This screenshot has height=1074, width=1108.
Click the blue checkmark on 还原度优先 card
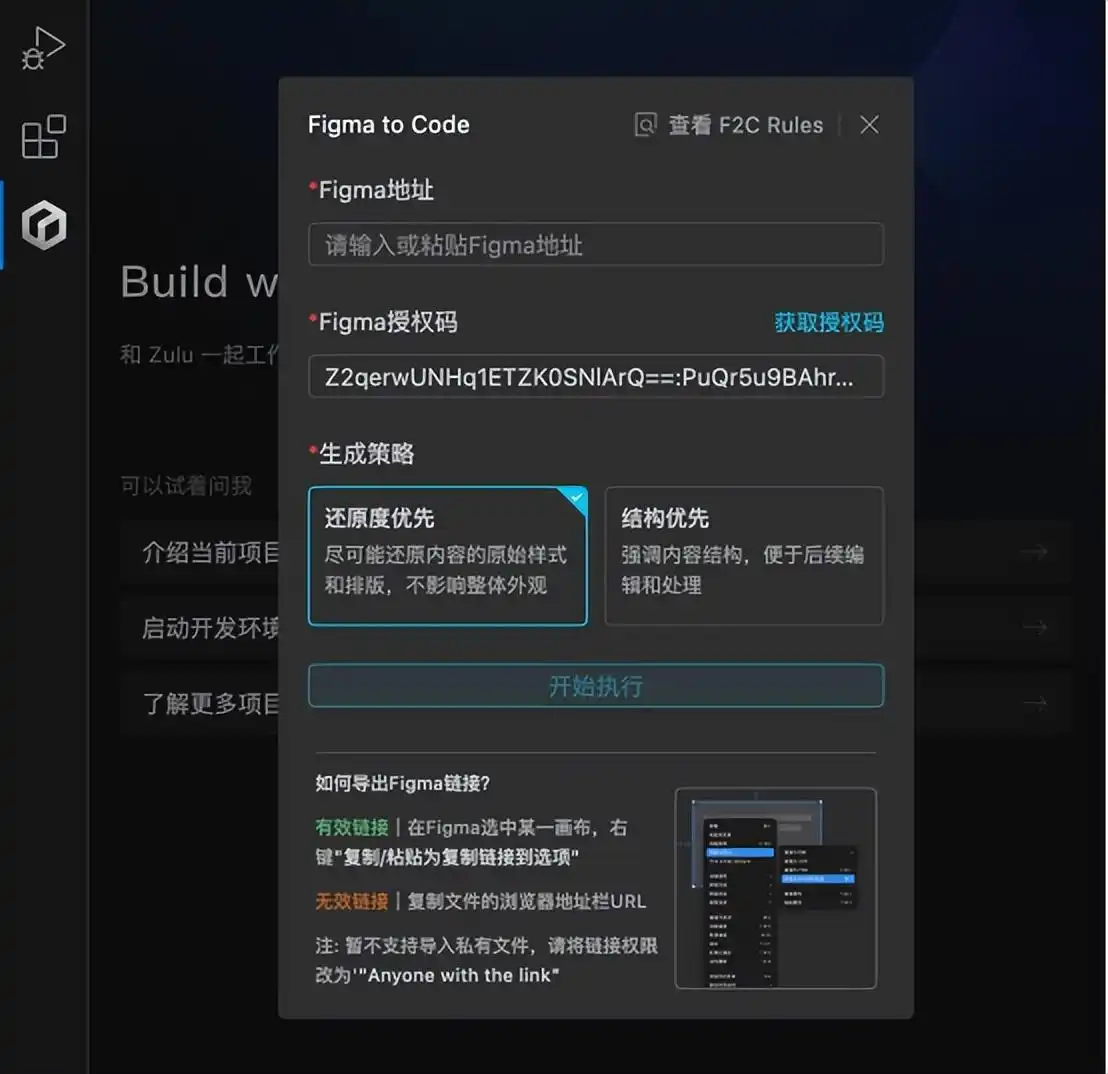click(577, 495)
